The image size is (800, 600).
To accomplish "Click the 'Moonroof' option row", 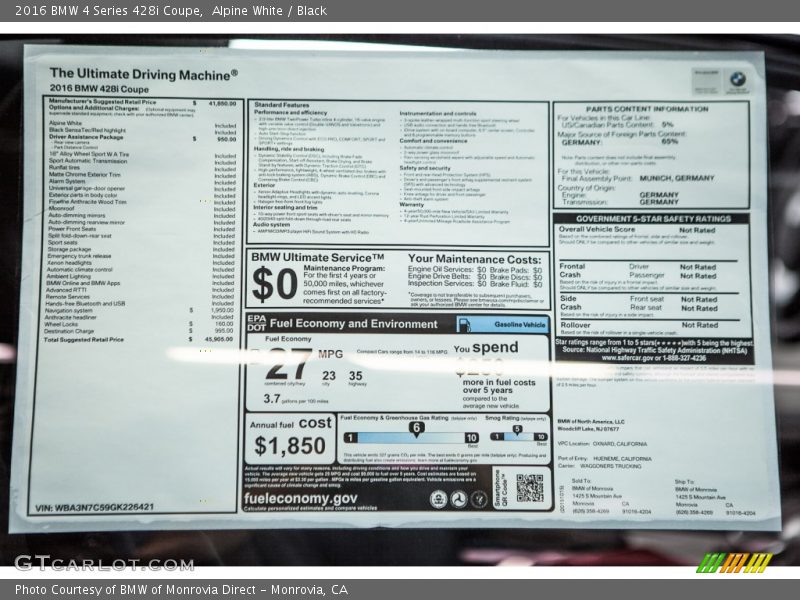I will (141, 209).
